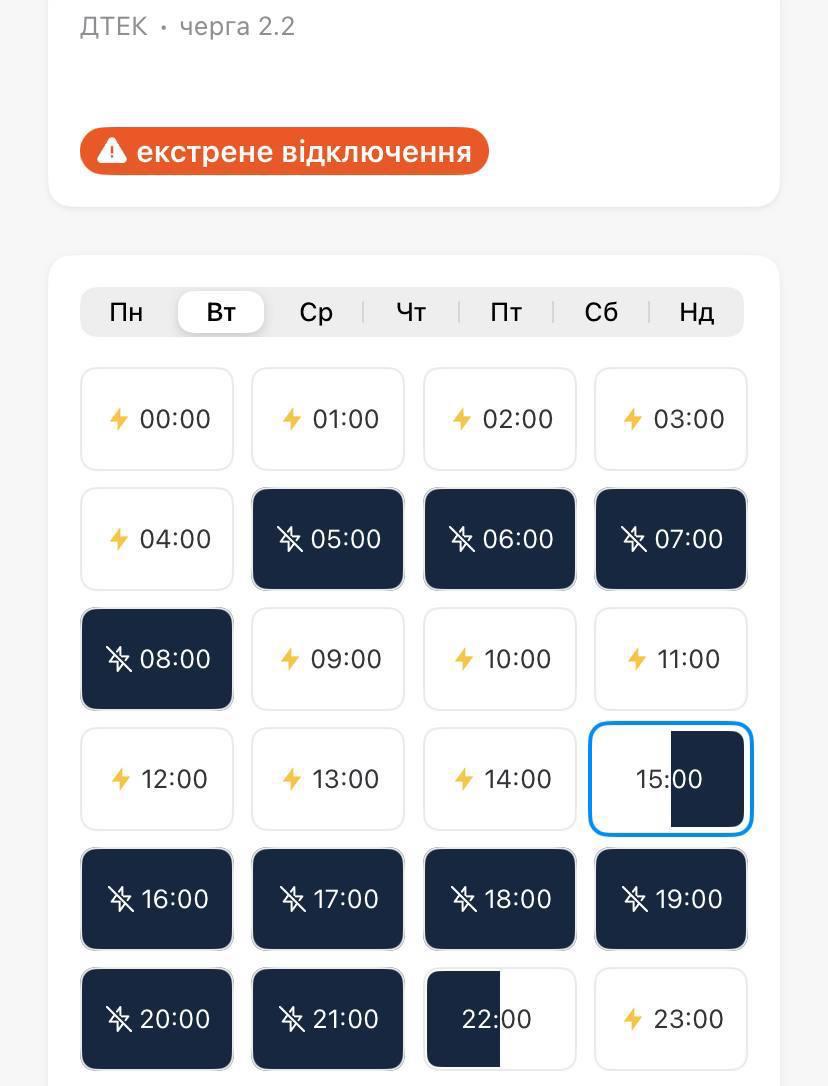
Task: Click the warning triangle icon in the emergency badge
Action: [x=112, y=151]
